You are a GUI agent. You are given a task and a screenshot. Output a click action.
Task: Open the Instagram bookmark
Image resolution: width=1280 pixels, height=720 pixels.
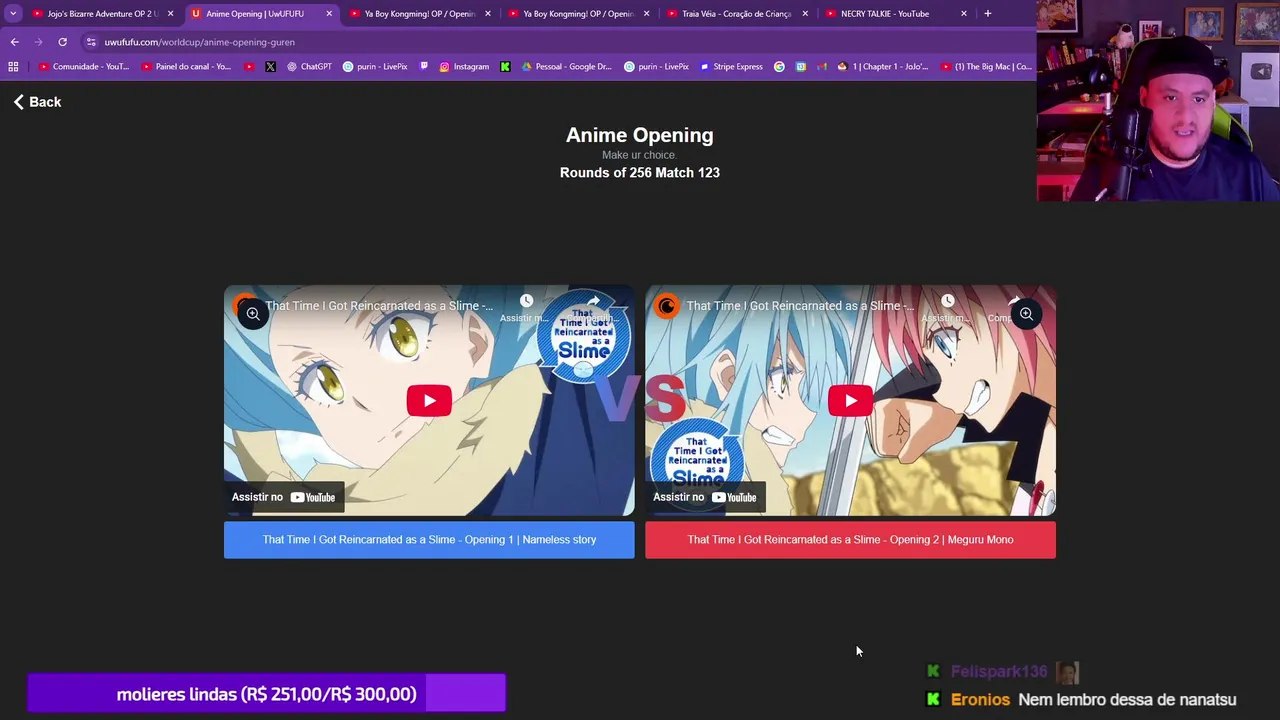[x=464, y=67]
